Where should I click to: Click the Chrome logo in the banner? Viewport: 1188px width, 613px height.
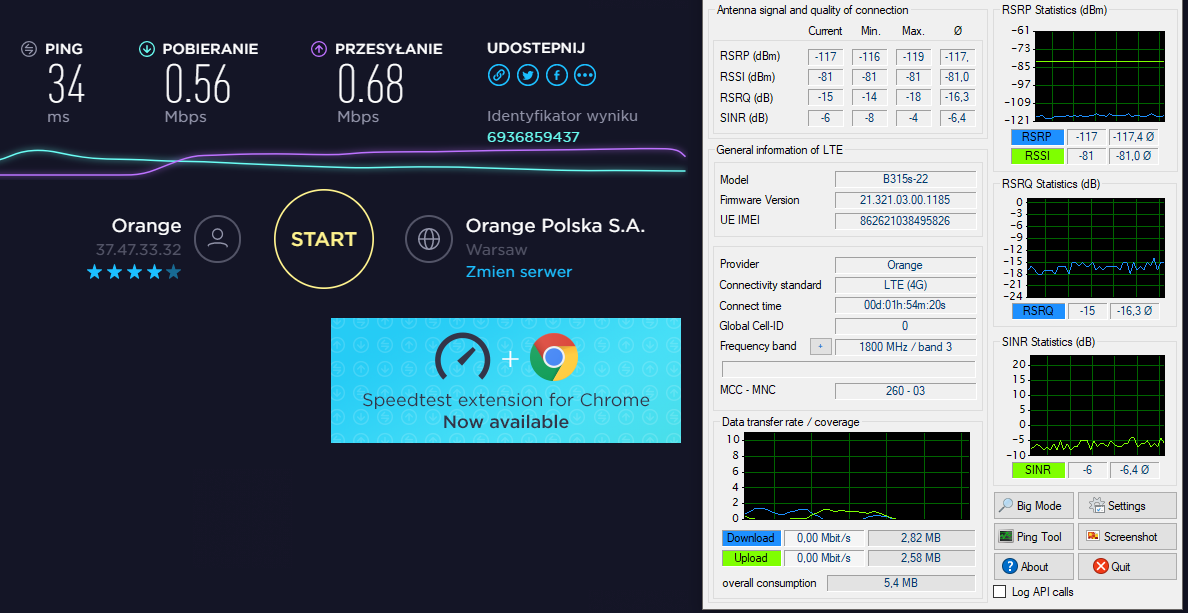[x=554, y=357]
